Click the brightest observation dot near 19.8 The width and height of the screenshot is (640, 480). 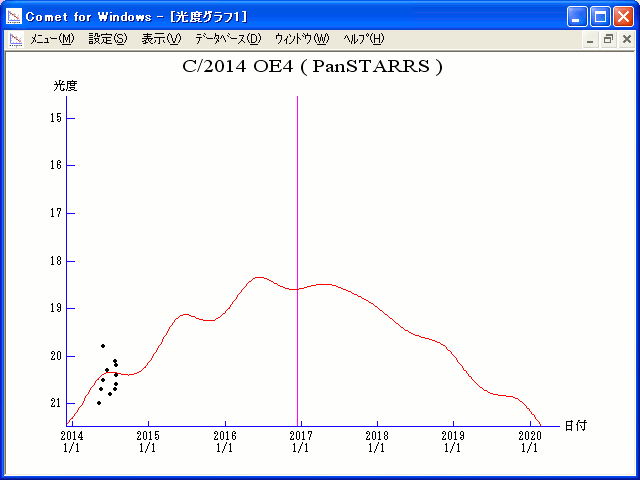click(x=103, y=346)
